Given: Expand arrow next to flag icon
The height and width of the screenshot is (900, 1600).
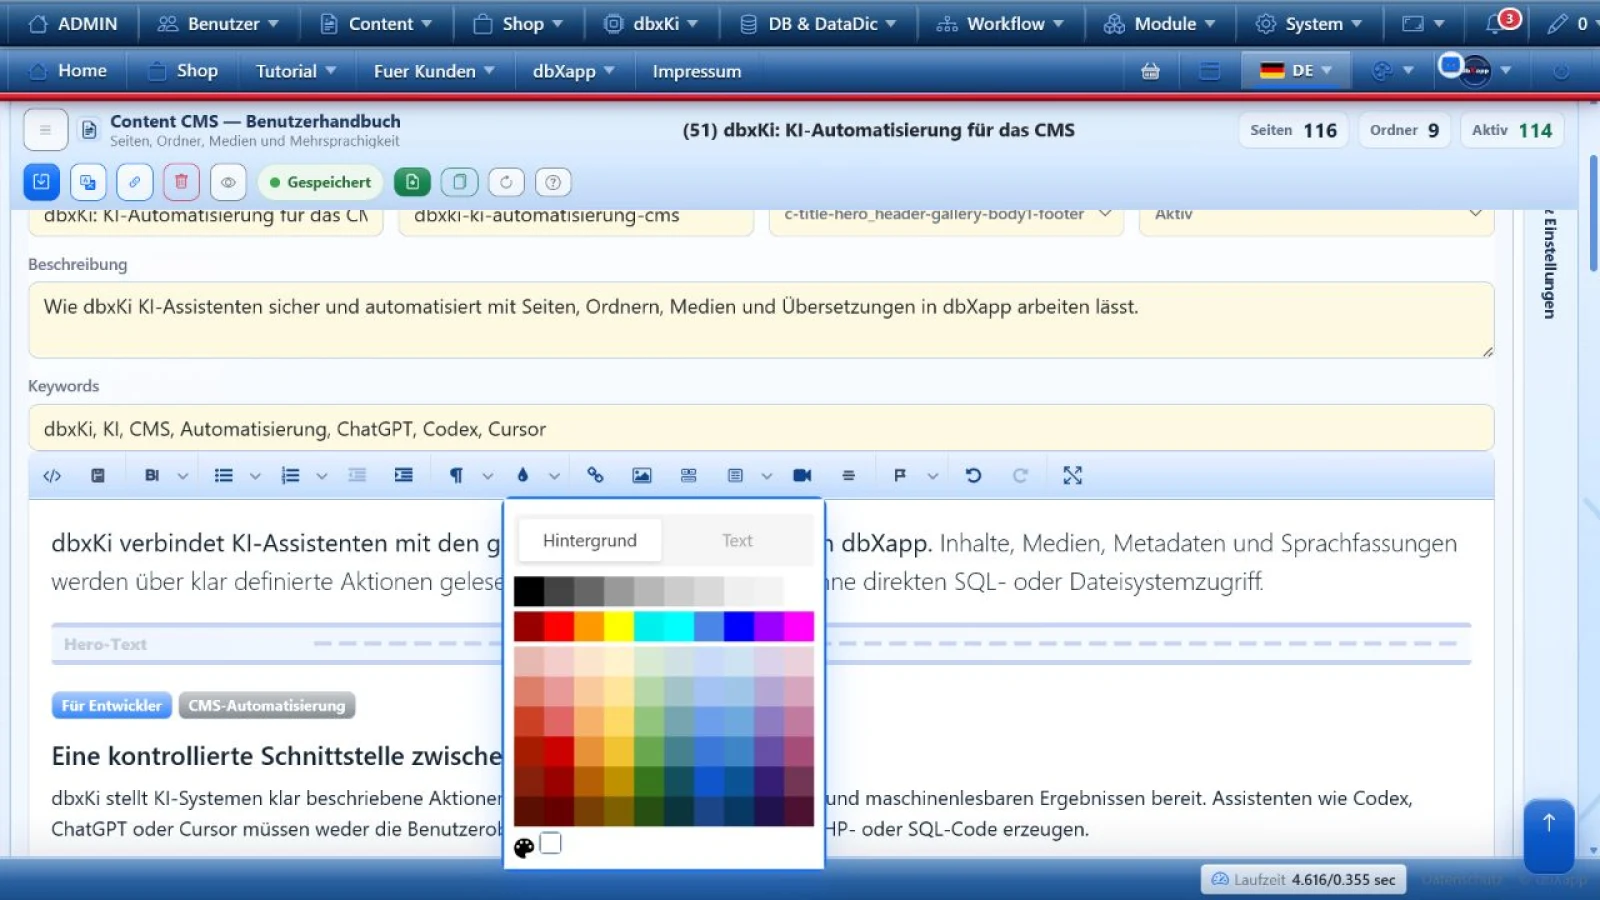Looking at the screenshot, I should (x=933, y=476).
